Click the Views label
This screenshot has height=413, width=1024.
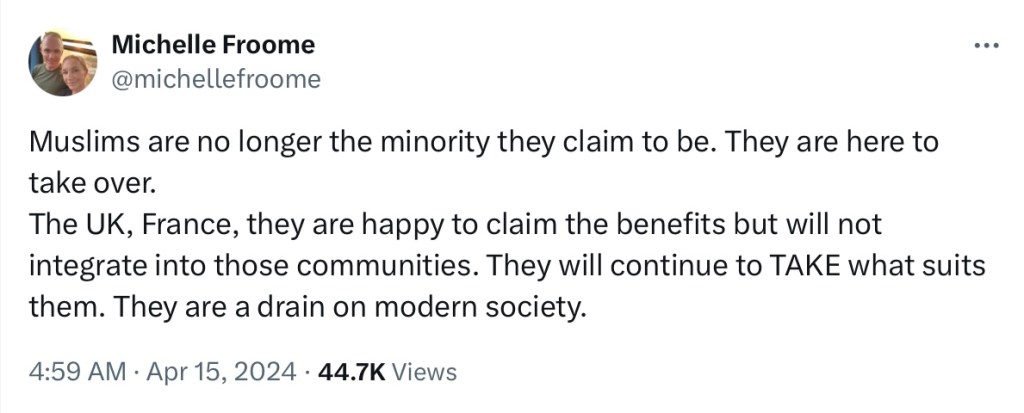click(x=424, y=373)
